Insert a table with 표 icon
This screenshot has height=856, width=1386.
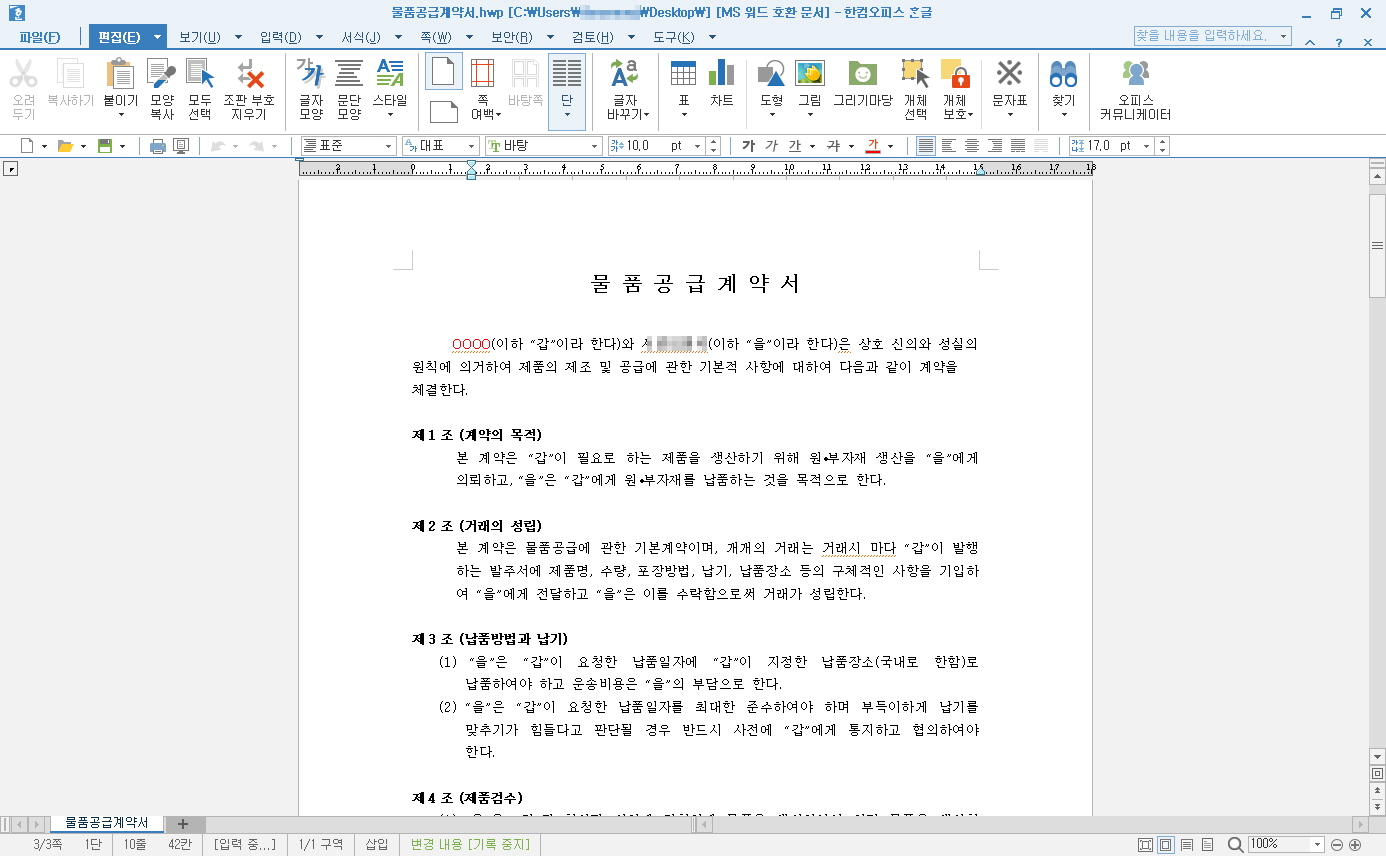(683, 75)
